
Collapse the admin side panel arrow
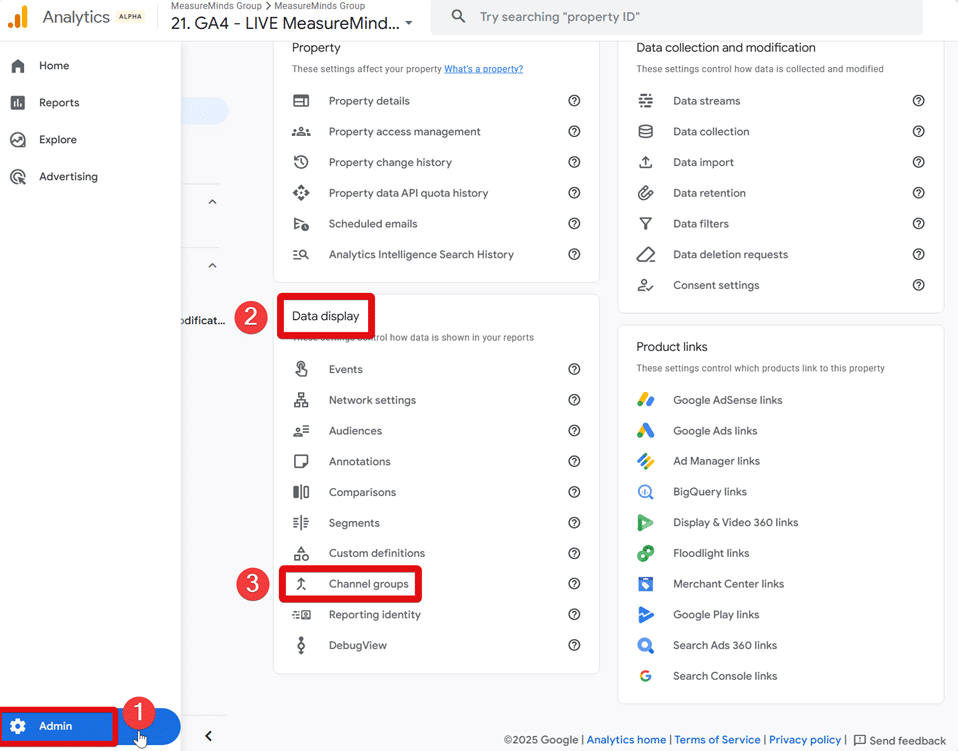pos(208,736)
